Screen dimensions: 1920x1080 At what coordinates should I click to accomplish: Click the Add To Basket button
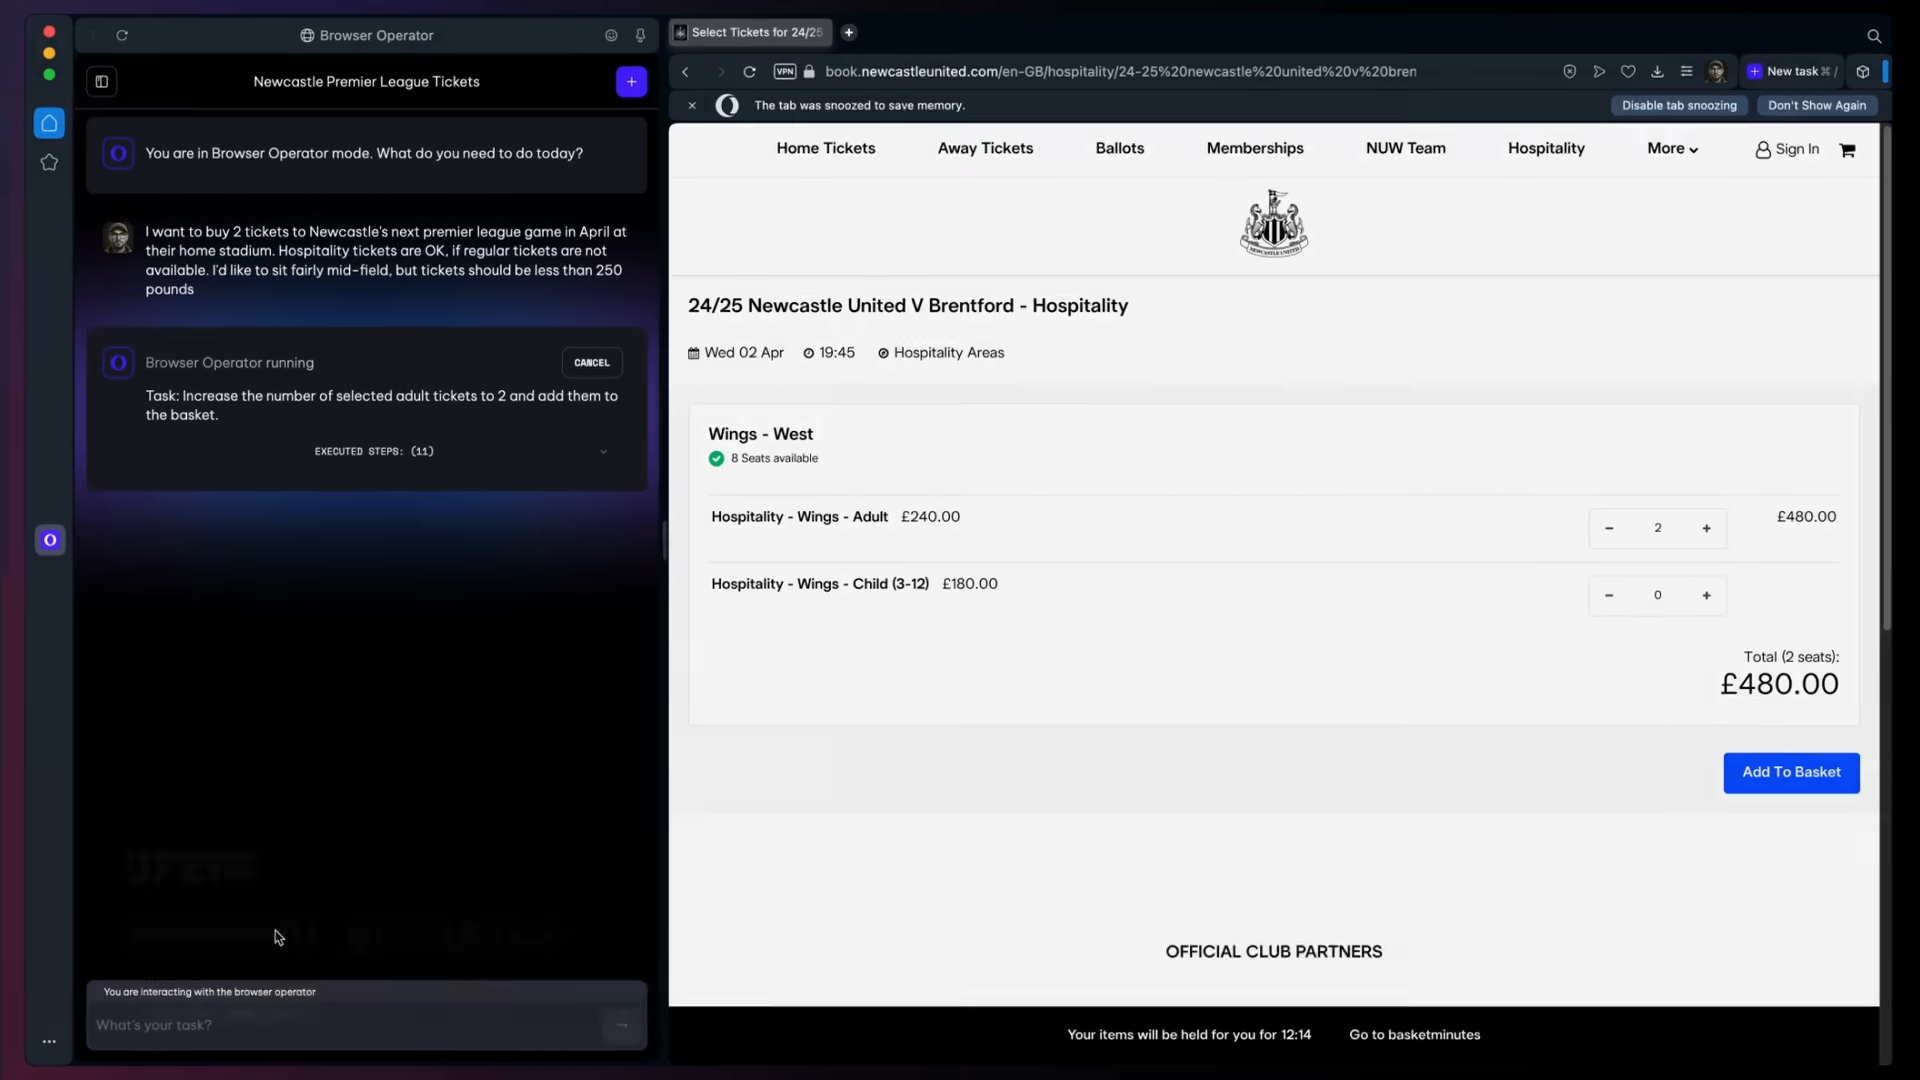(x=1790, y=773)
